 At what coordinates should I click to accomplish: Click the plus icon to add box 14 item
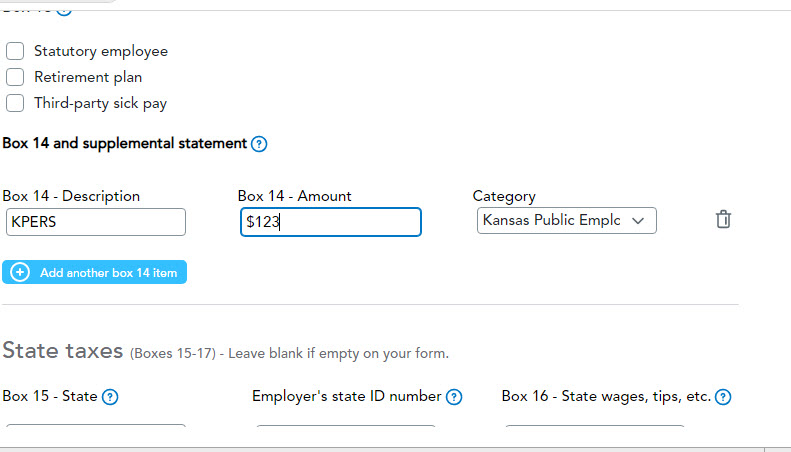pyautogui.click(x=20, y=272)
